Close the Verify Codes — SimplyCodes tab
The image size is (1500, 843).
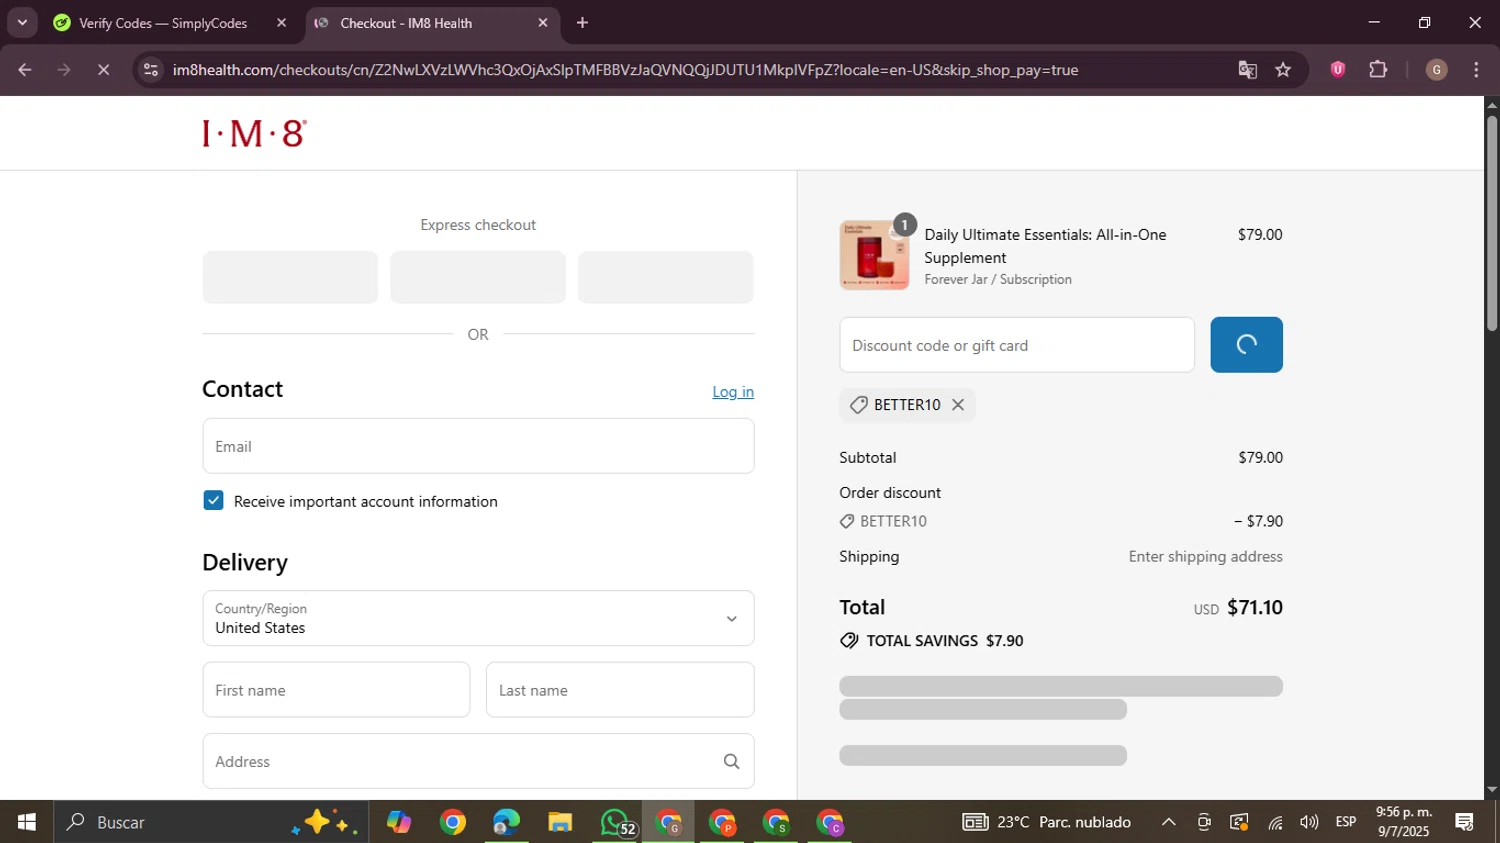281,23
